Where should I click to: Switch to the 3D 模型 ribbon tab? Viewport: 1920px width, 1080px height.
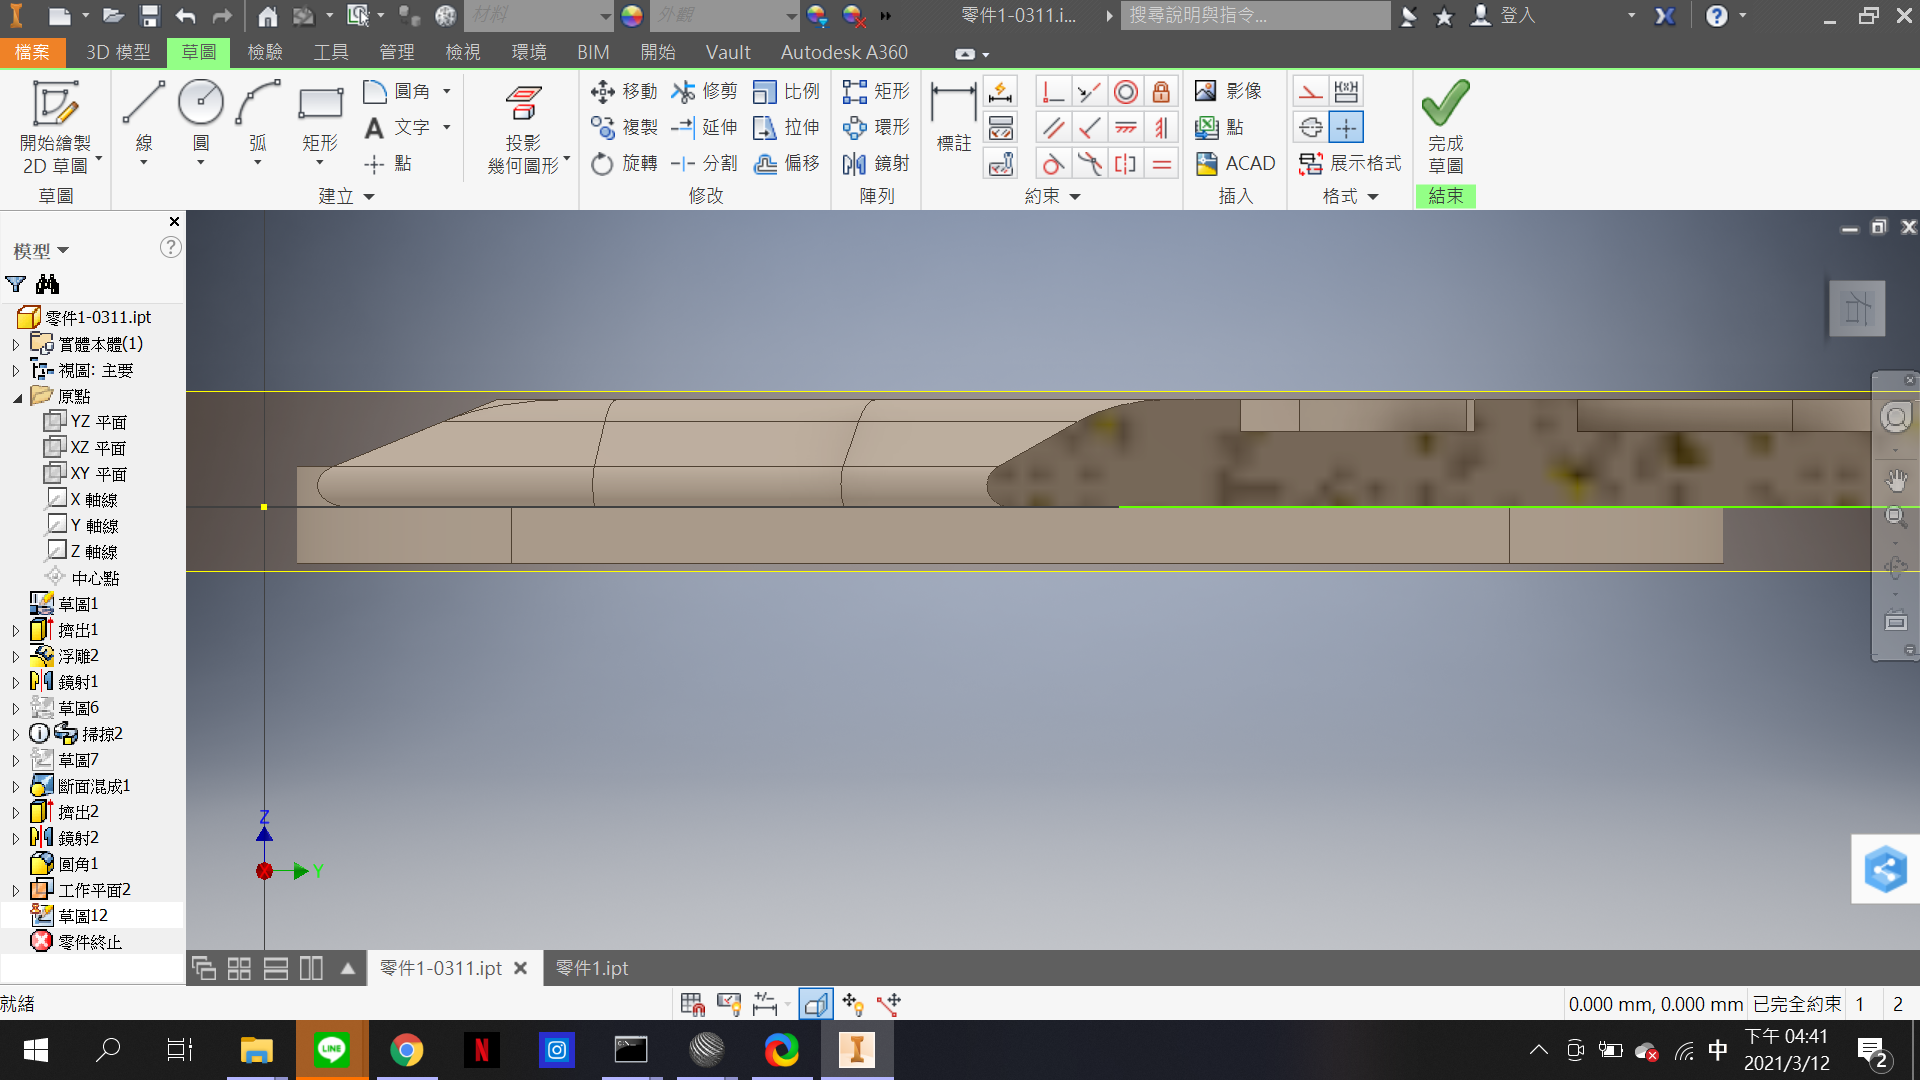(x=118, y=52)
